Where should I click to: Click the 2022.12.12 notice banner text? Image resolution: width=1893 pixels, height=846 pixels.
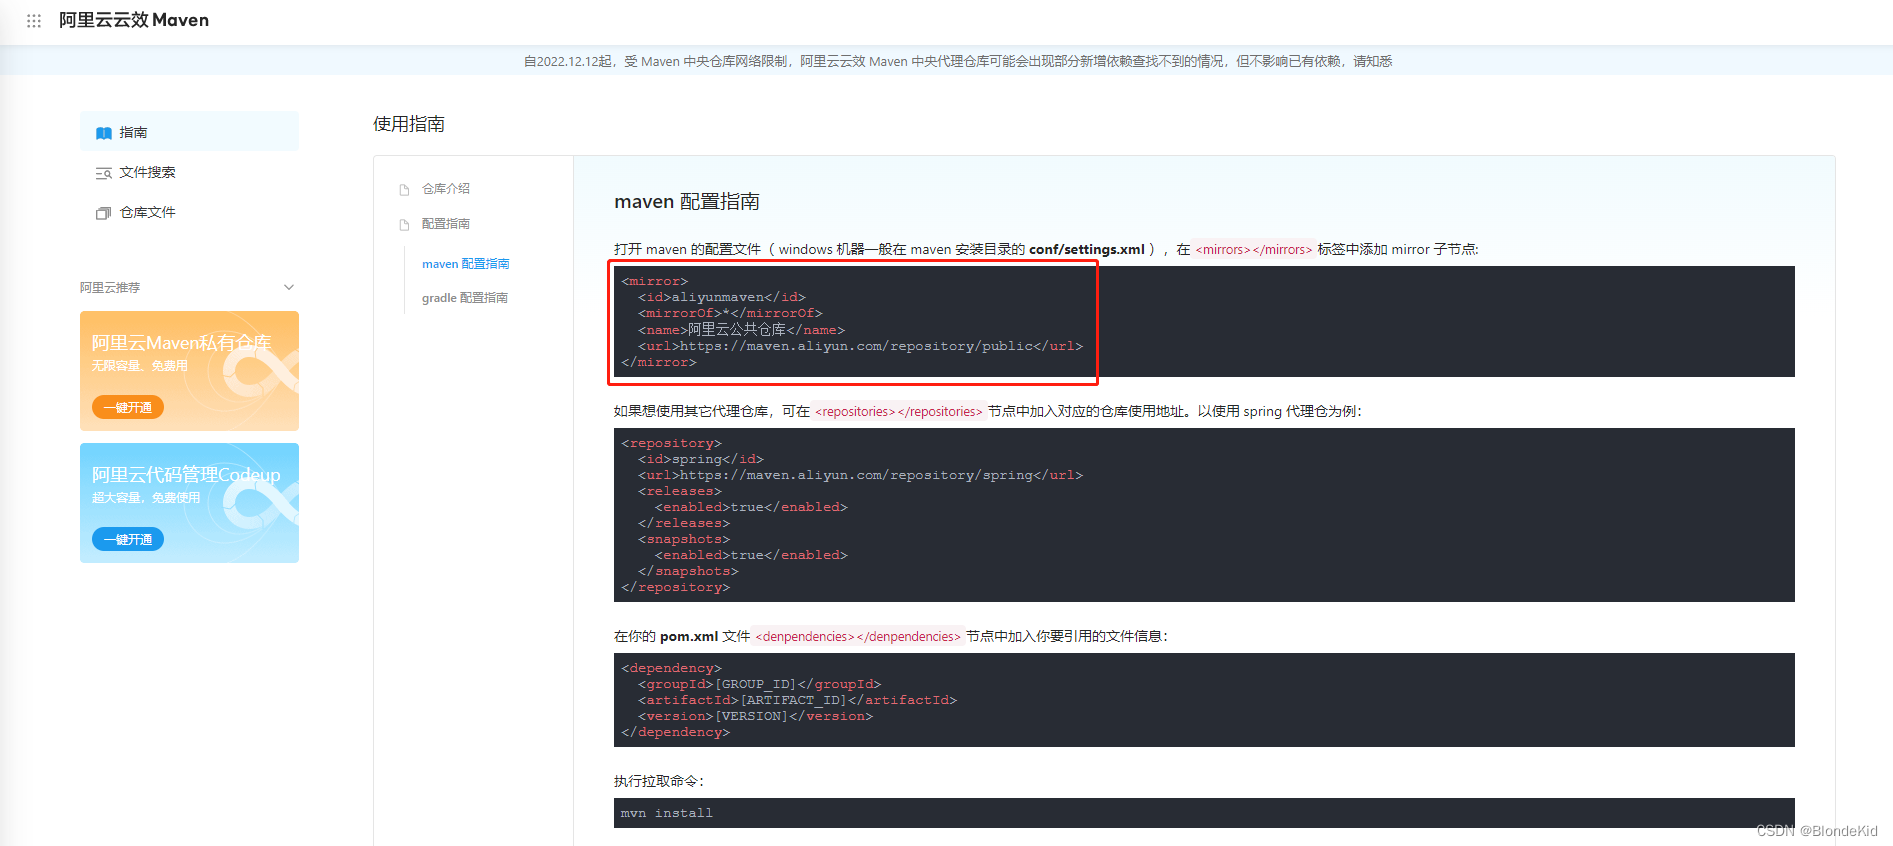click(958, 62)
